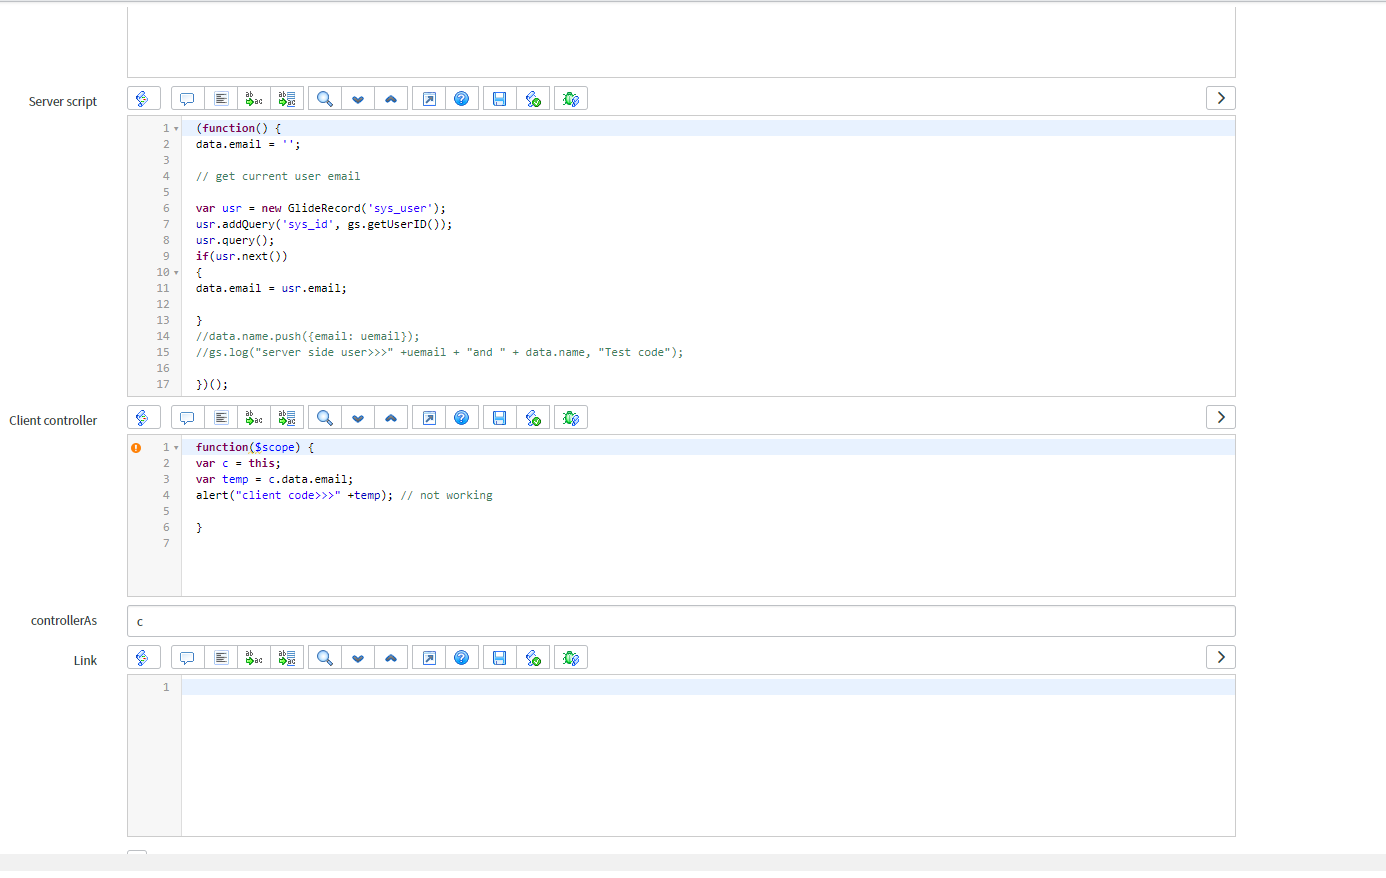Open Replace in Server script toolbar
1386x878 pixels.
(254, 99)
